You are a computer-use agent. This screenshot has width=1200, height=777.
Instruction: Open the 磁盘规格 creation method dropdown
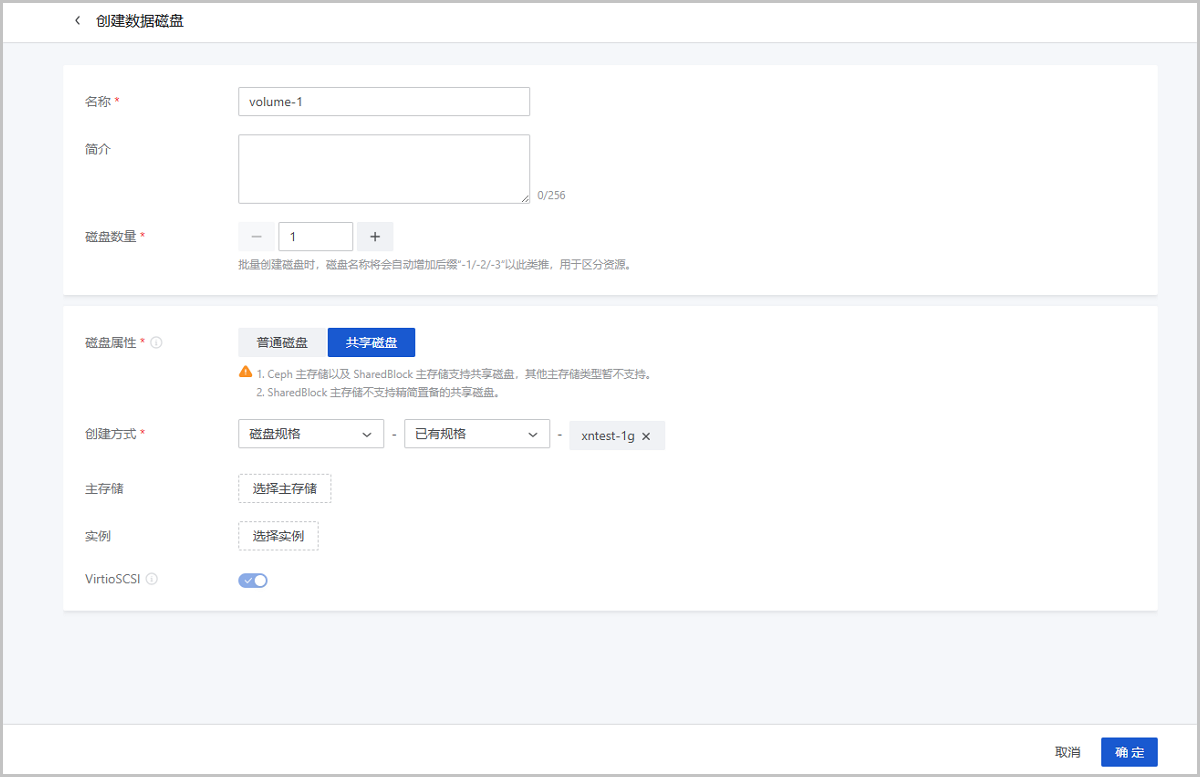311,434
